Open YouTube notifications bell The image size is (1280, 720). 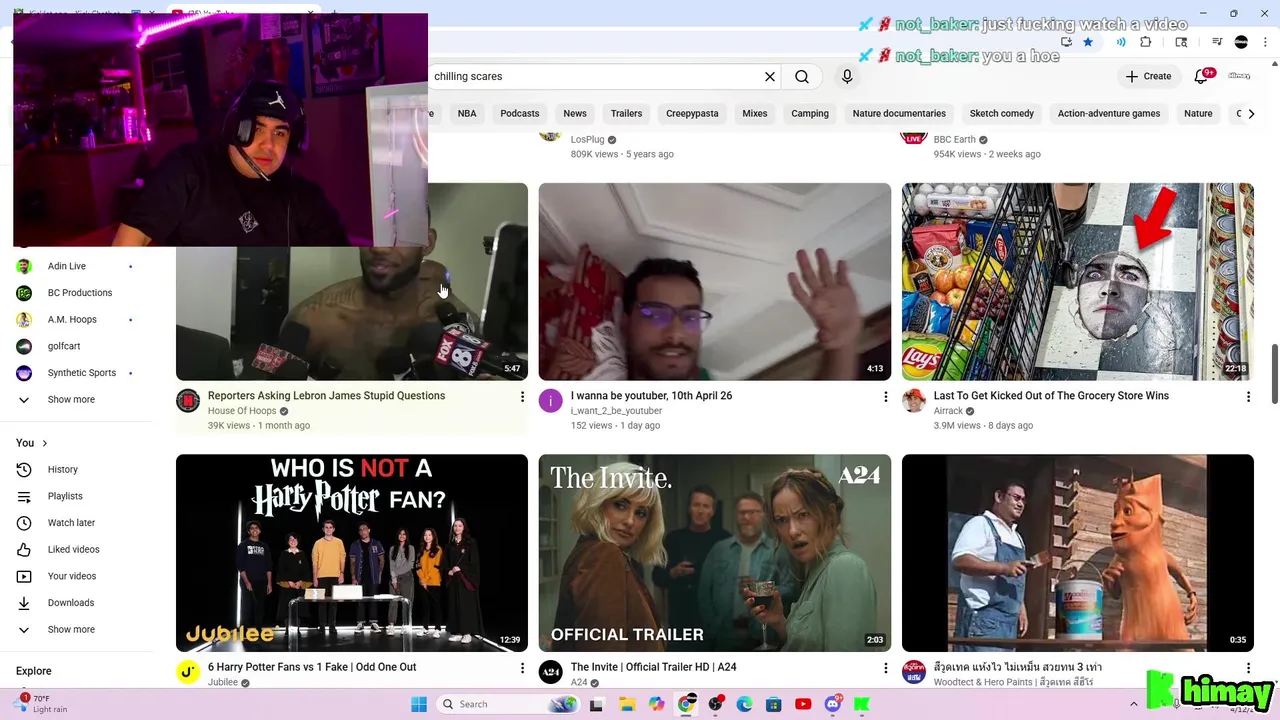1202,76
